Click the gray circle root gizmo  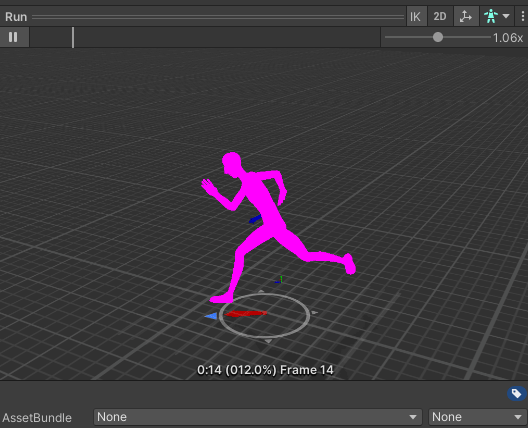coord(264,315)
